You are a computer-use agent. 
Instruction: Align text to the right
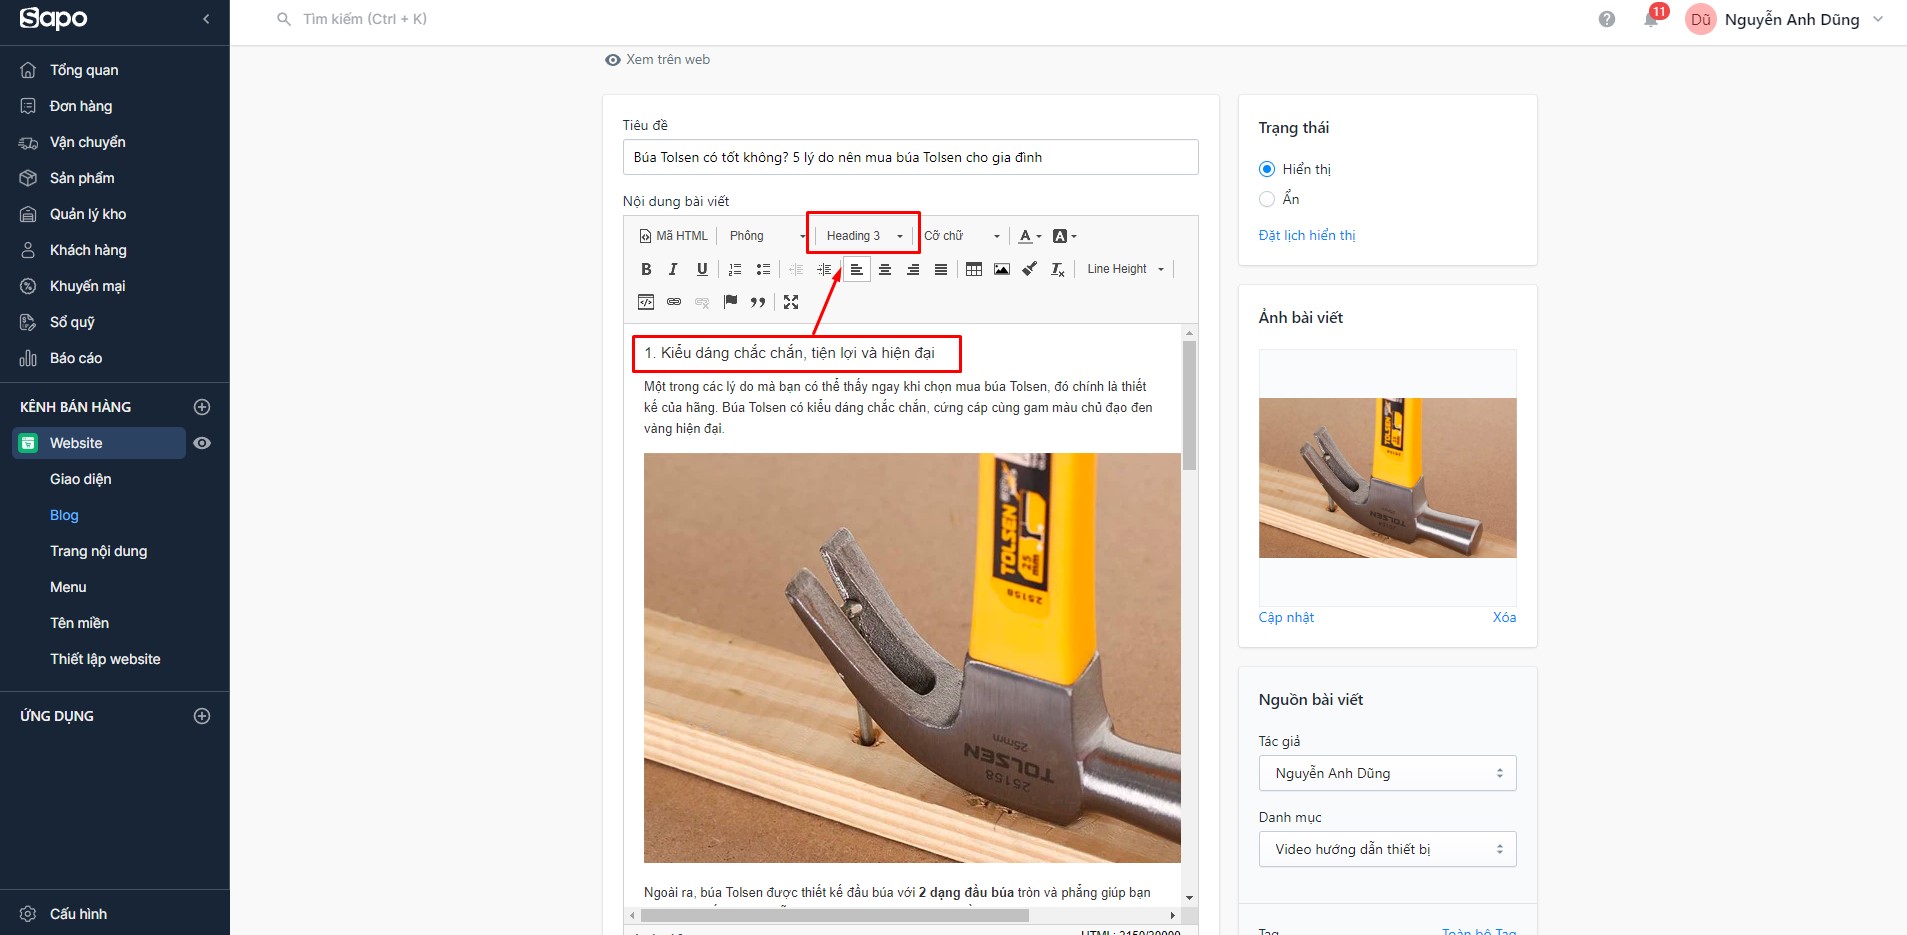(913, 269)
